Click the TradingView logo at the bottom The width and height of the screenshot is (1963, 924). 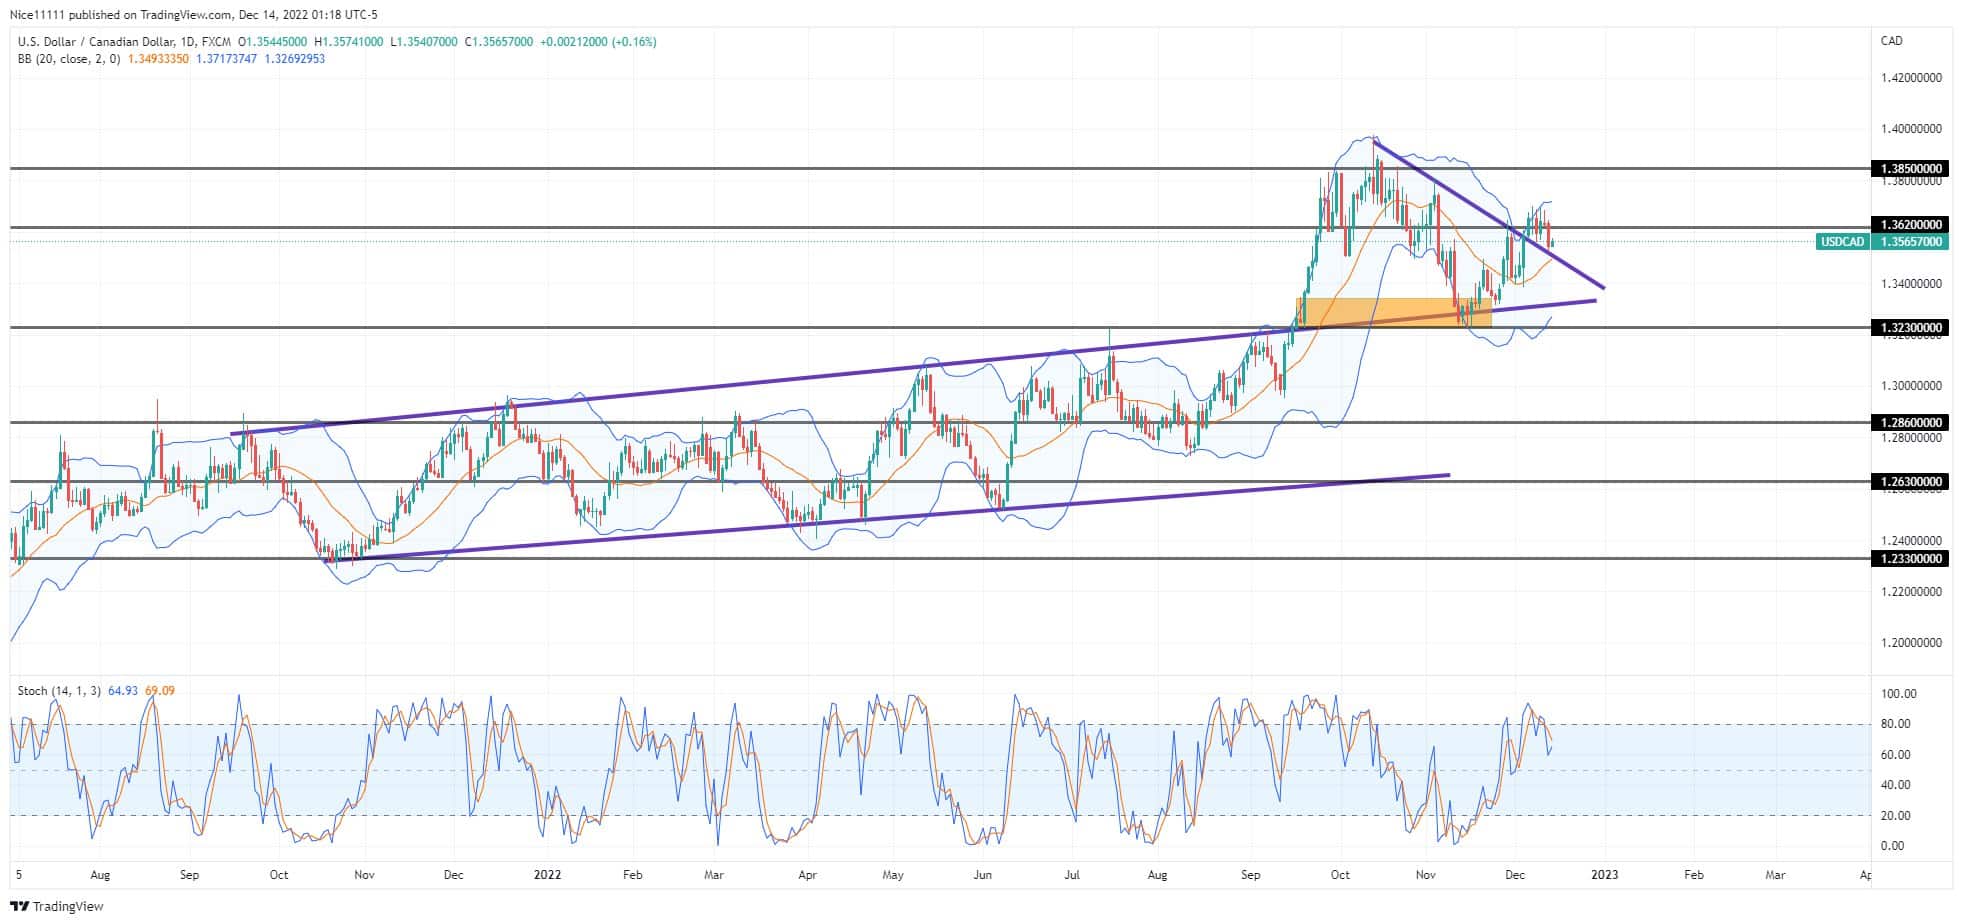56,906
